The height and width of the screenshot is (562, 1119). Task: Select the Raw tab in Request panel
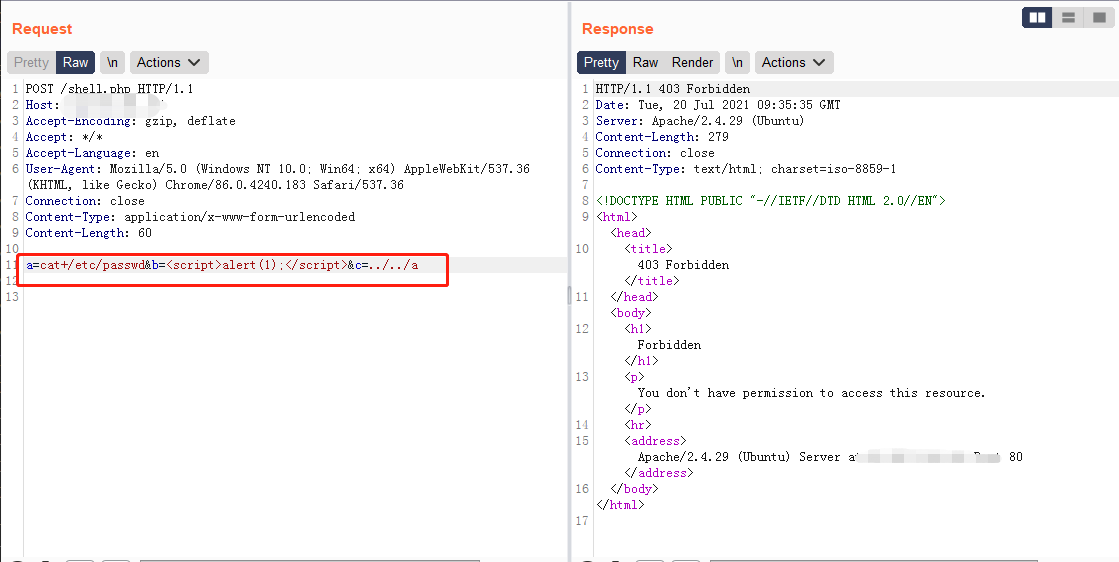pos(76,63)
